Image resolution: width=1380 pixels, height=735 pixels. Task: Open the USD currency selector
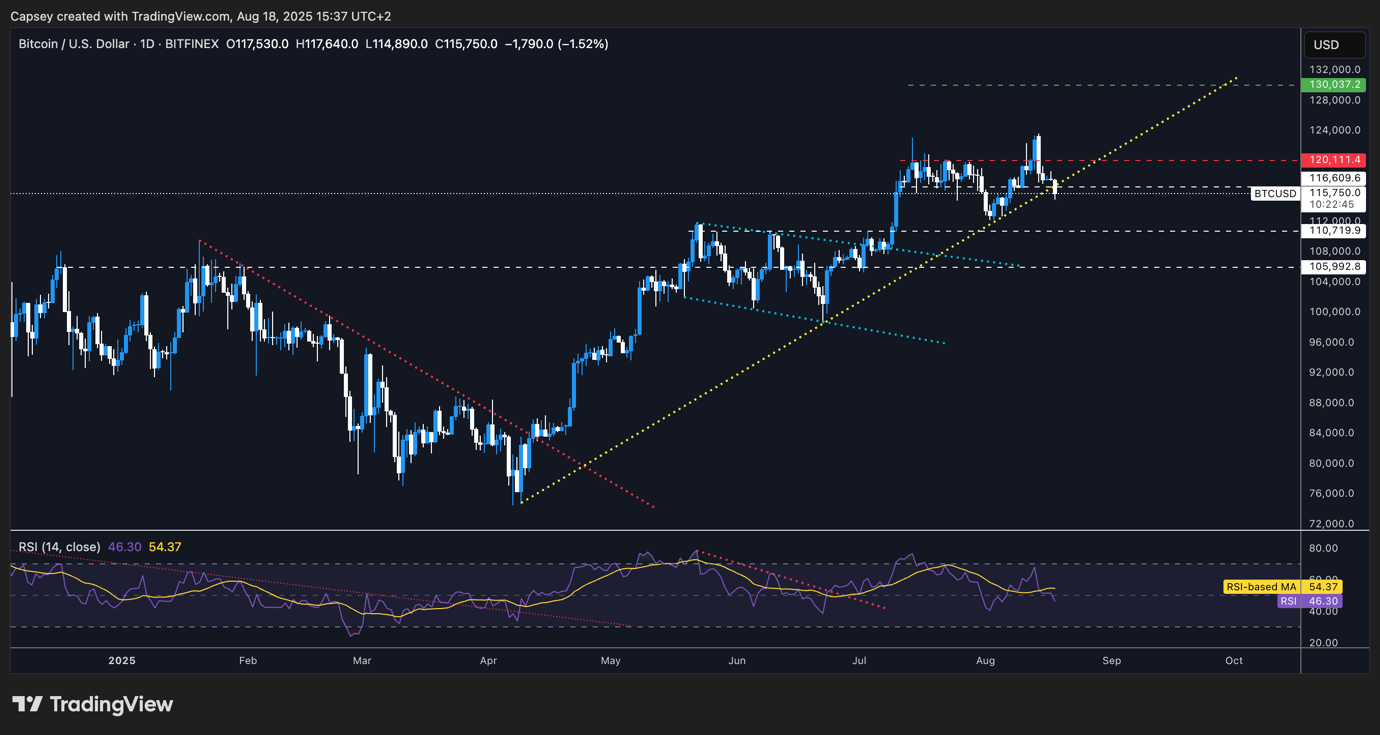[x=1334, y=45]
